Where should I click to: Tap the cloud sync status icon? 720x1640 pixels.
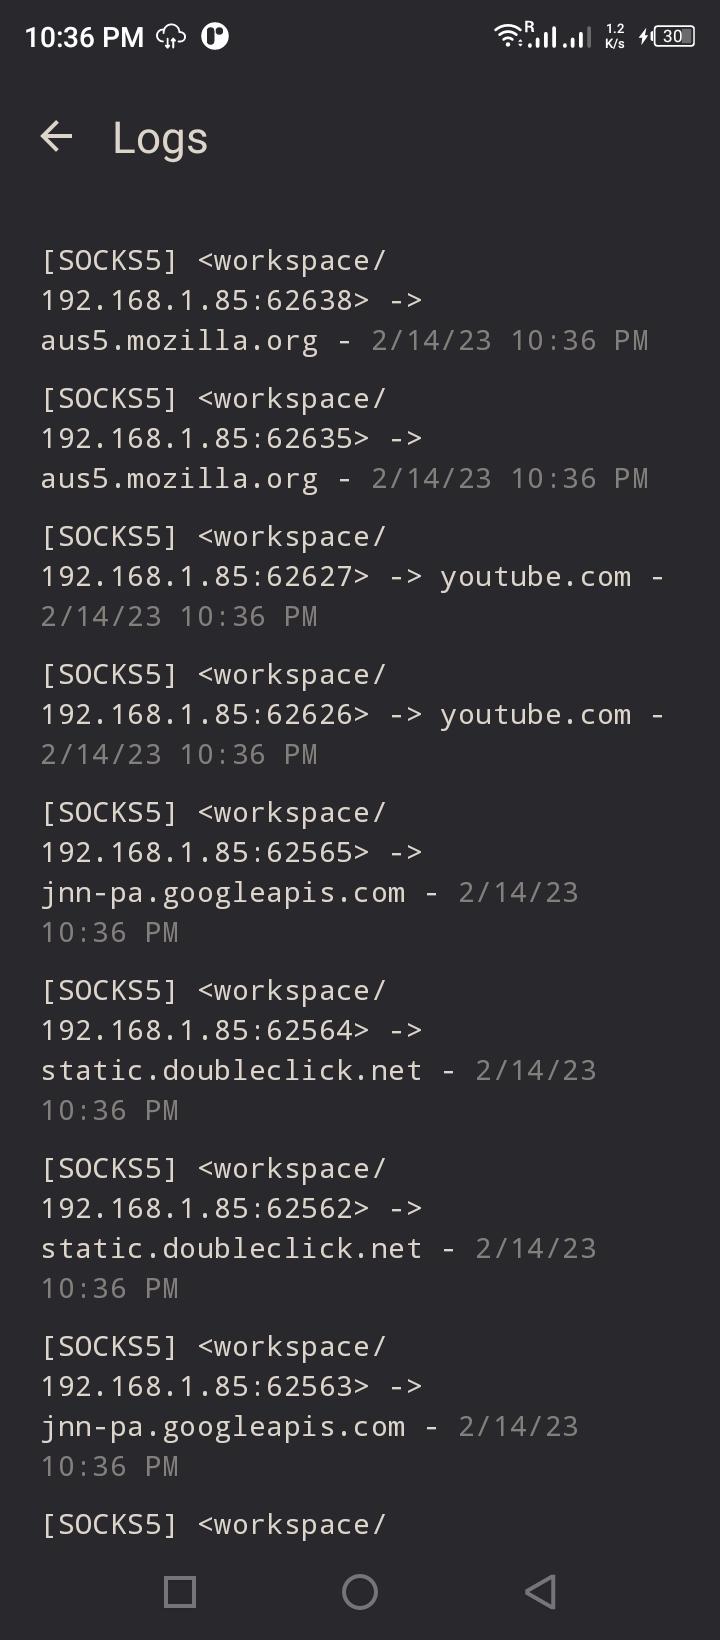(x=171, y=37)
